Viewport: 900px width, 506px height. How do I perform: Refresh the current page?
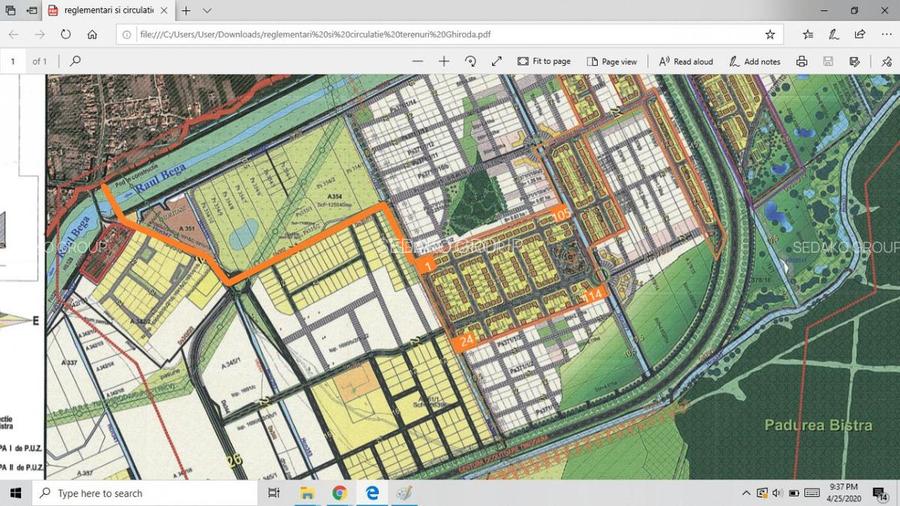pos(66,34)
